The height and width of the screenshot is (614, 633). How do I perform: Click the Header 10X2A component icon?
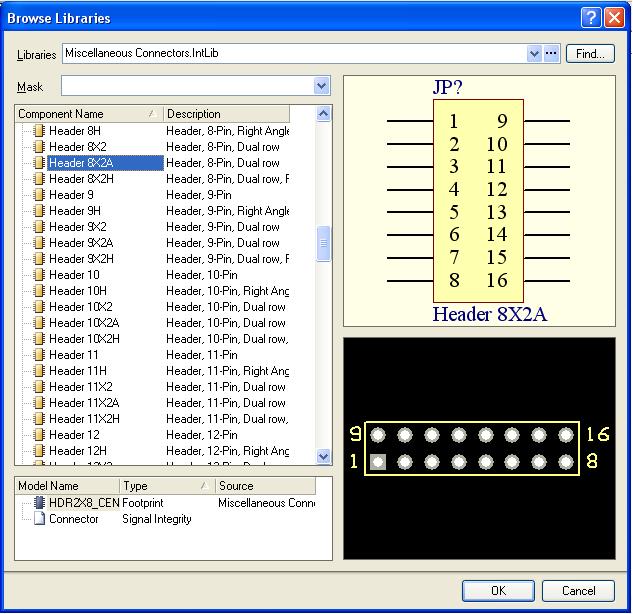coord(39,323)
